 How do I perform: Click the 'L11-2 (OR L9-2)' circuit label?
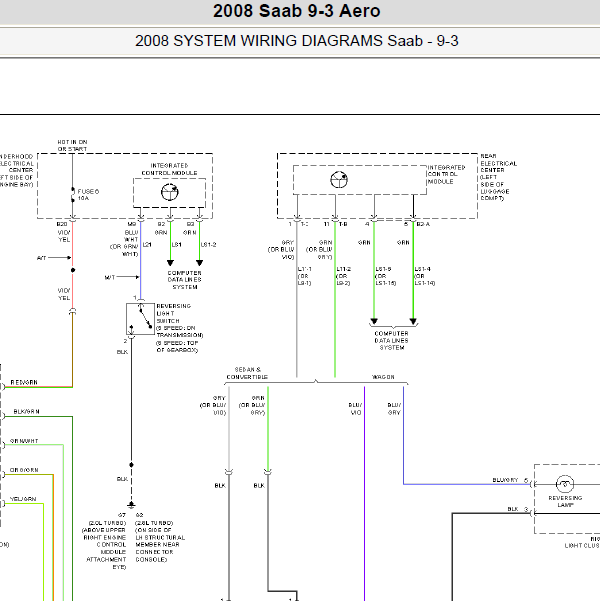pos(344,276)
